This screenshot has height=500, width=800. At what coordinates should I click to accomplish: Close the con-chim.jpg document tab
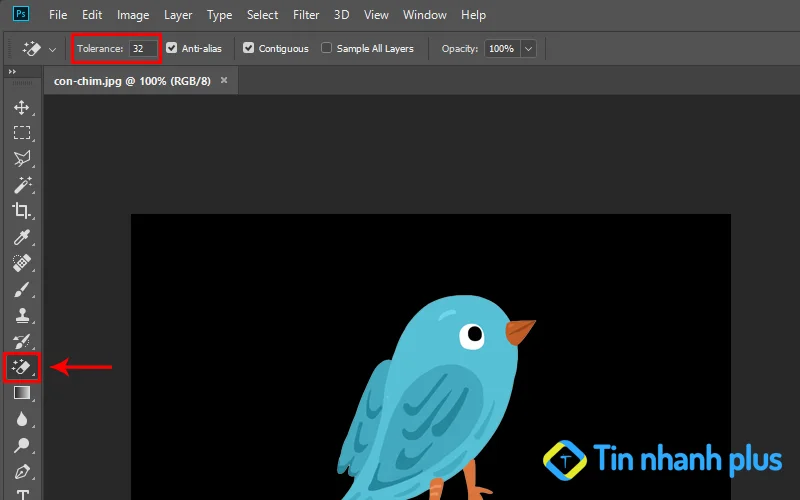pos(224,80)
